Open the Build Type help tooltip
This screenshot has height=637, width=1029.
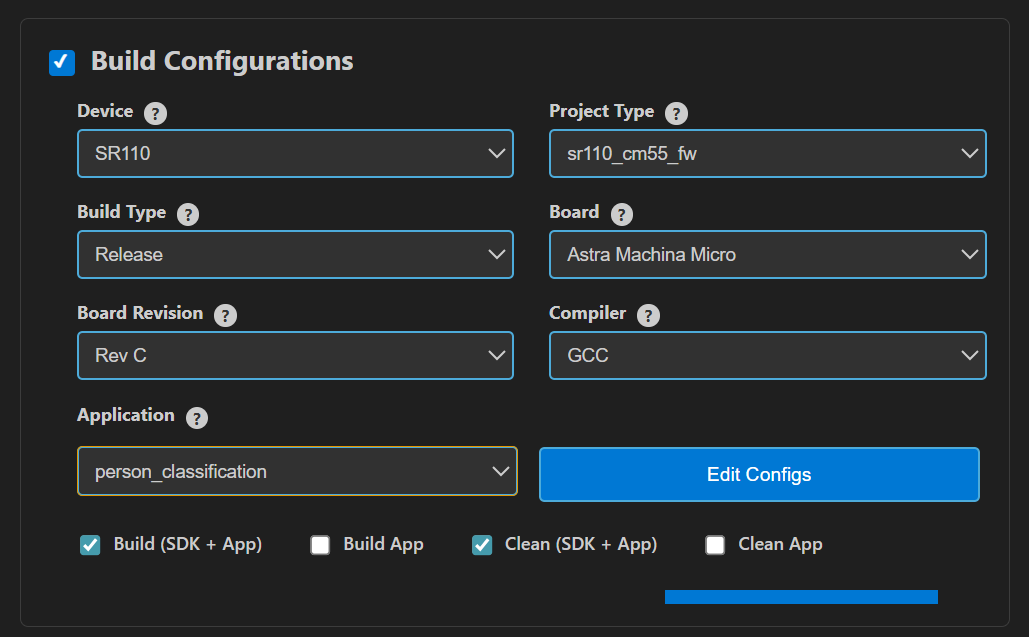coord(189,214)
